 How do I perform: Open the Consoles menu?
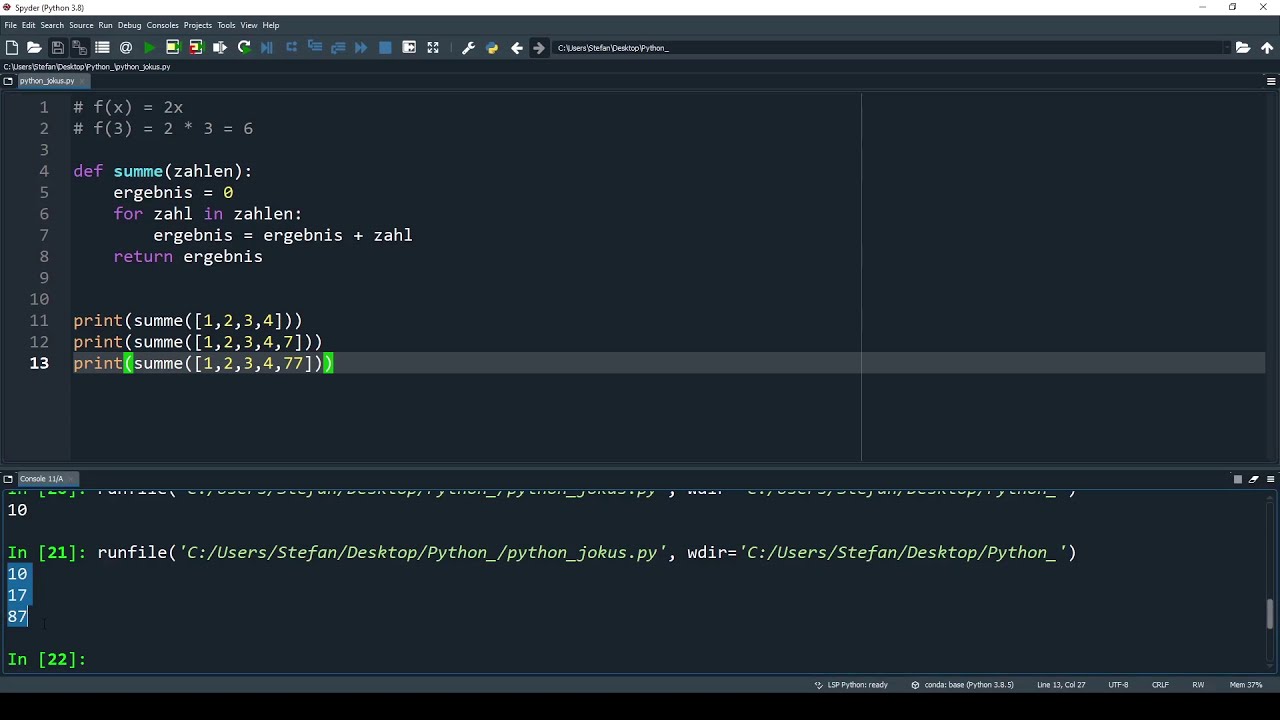(x=162, y=25)
